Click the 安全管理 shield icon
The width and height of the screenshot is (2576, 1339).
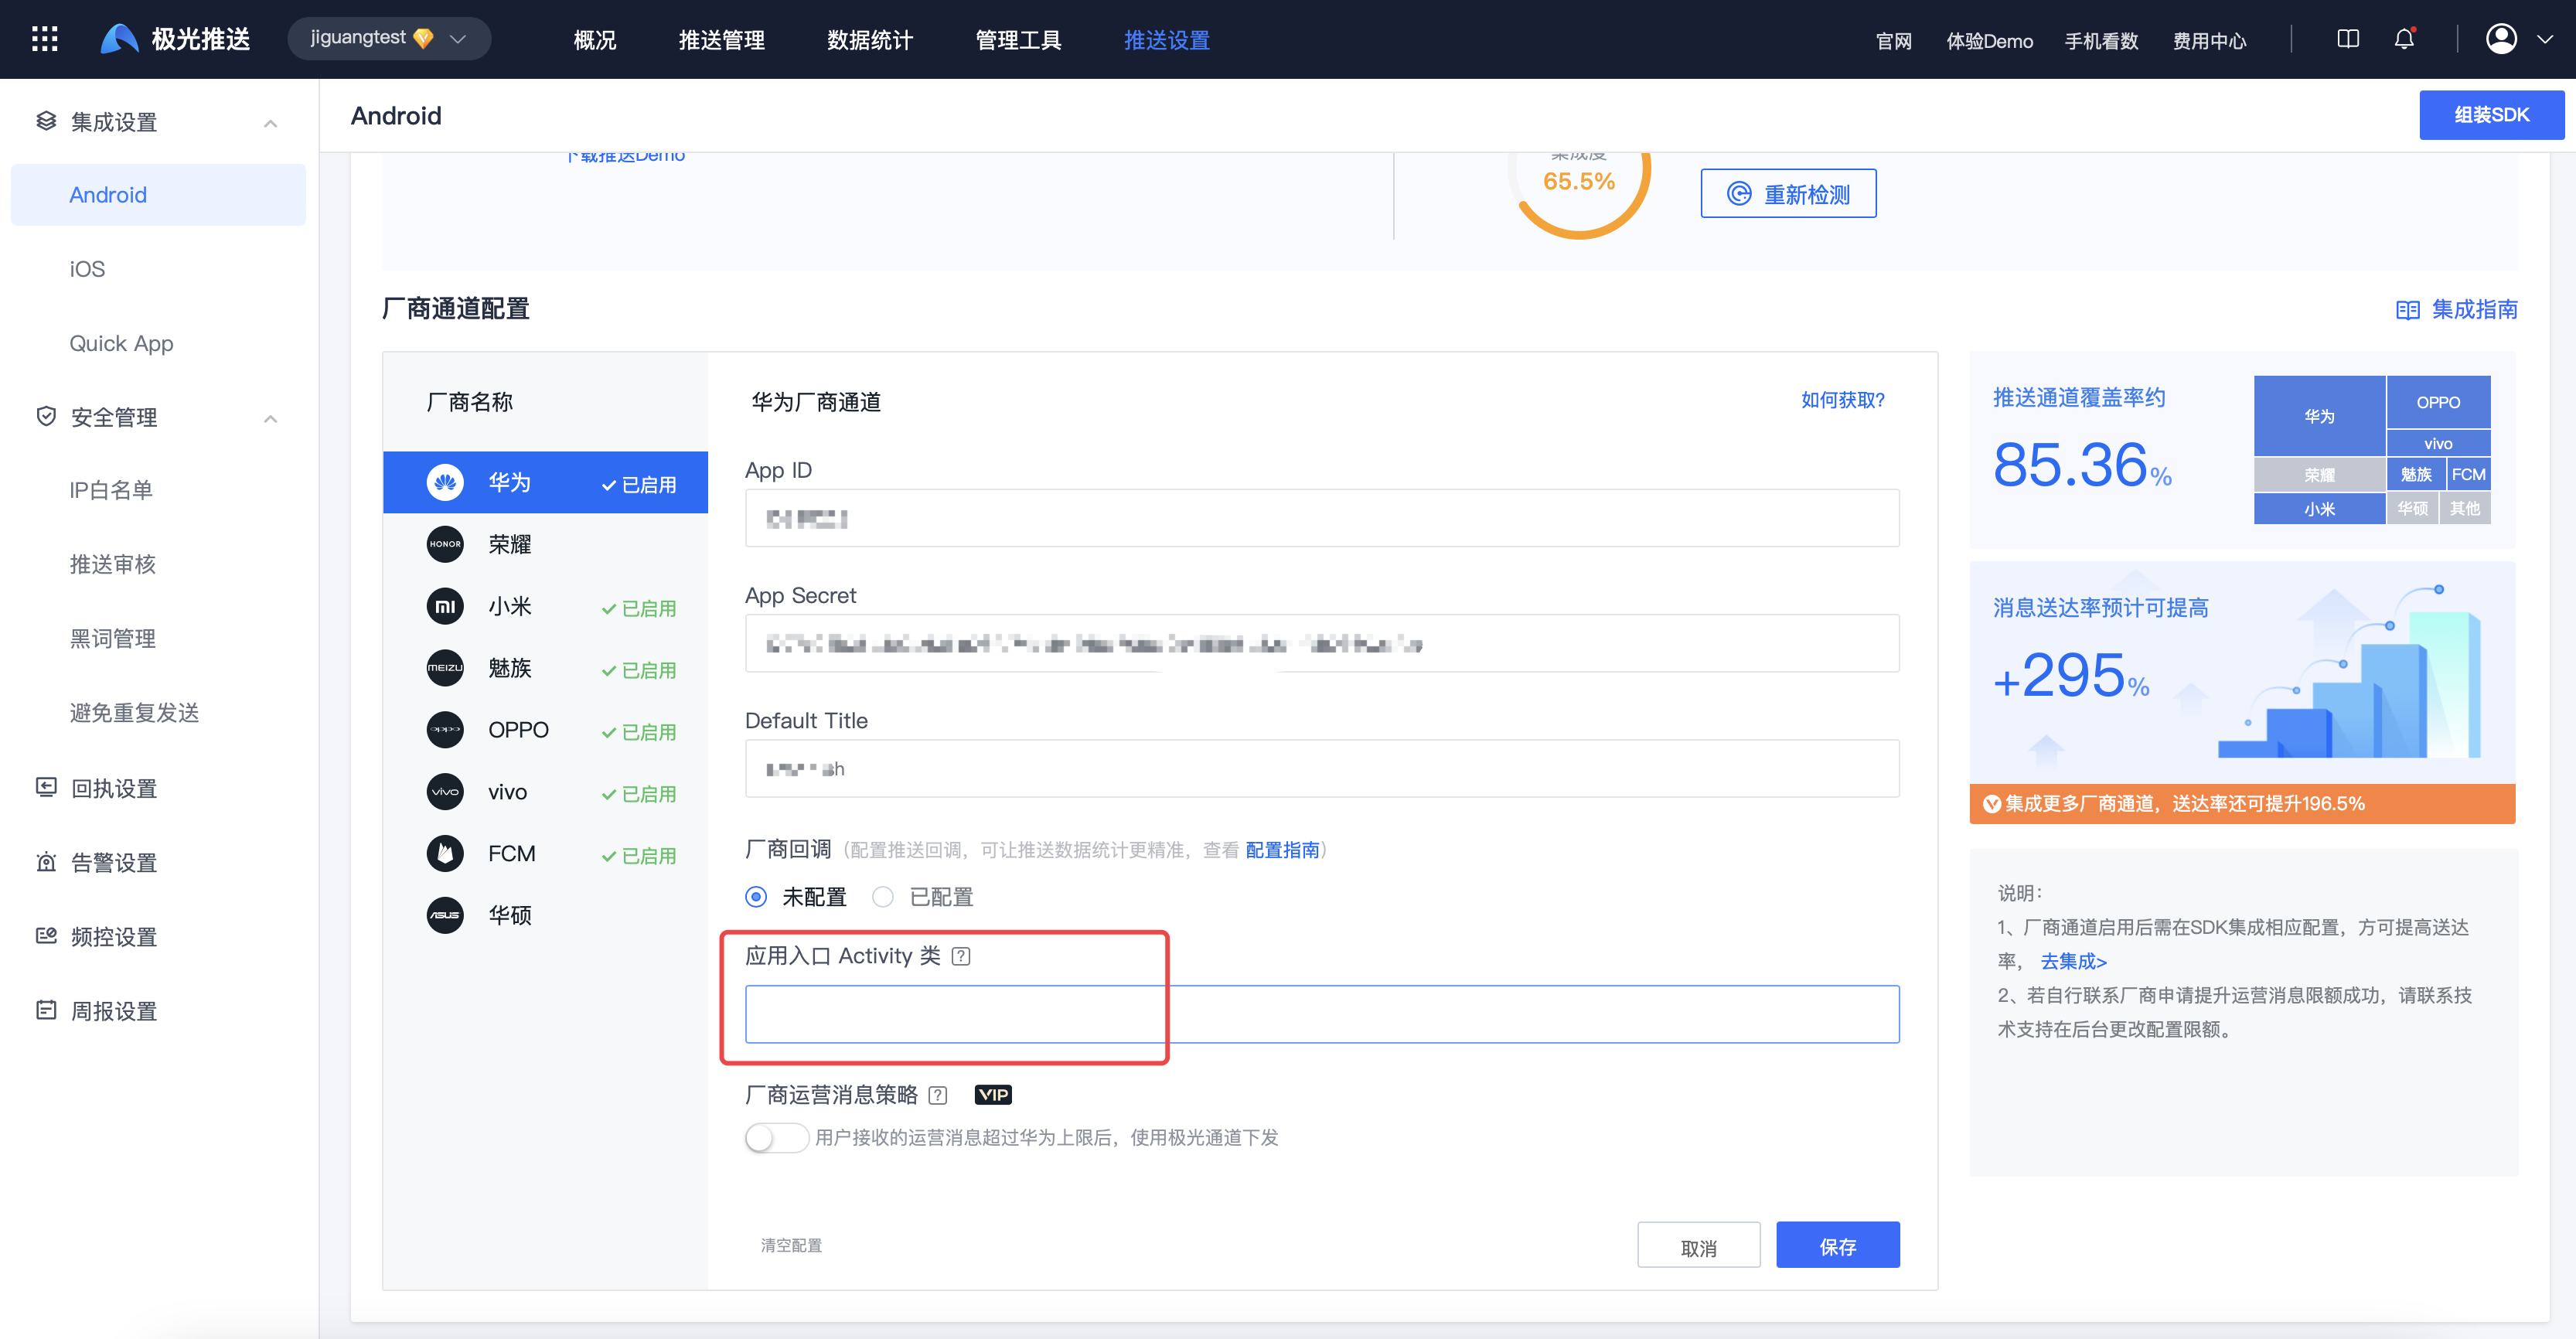coord(46,417)
